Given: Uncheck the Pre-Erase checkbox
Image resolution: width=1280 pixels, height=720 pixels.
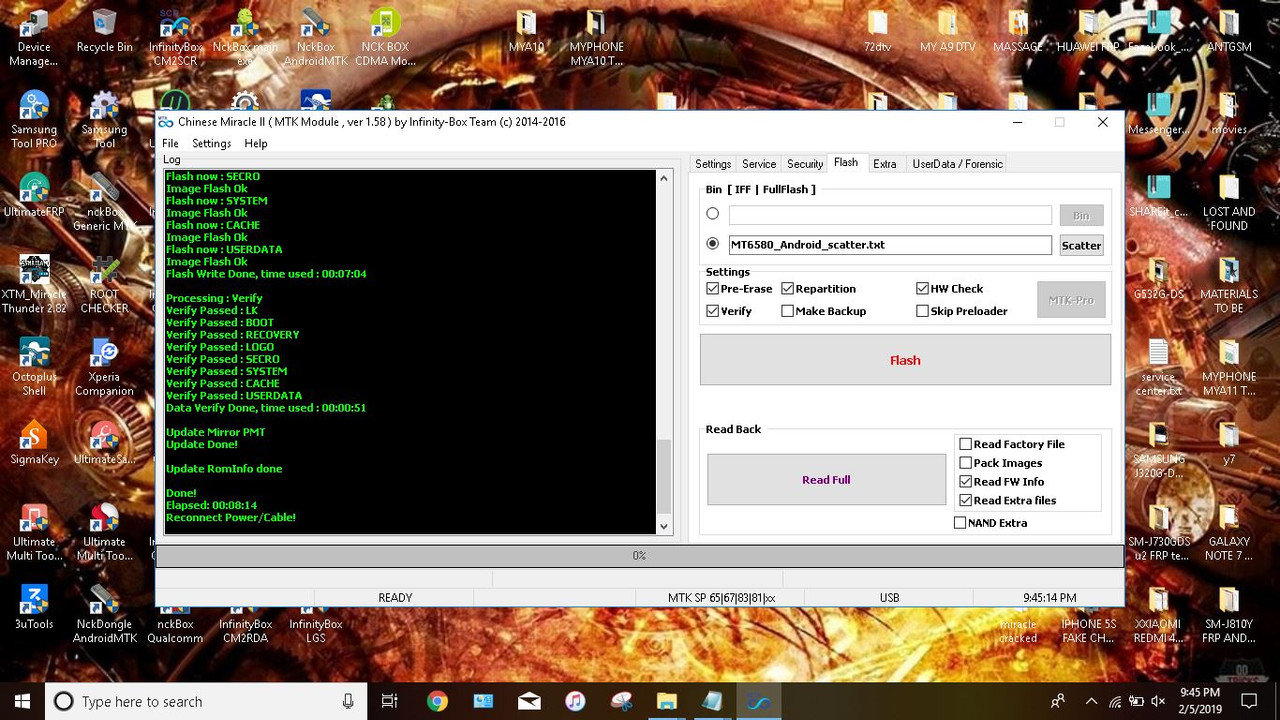Looking at the screenshot, I should (739, 288).
